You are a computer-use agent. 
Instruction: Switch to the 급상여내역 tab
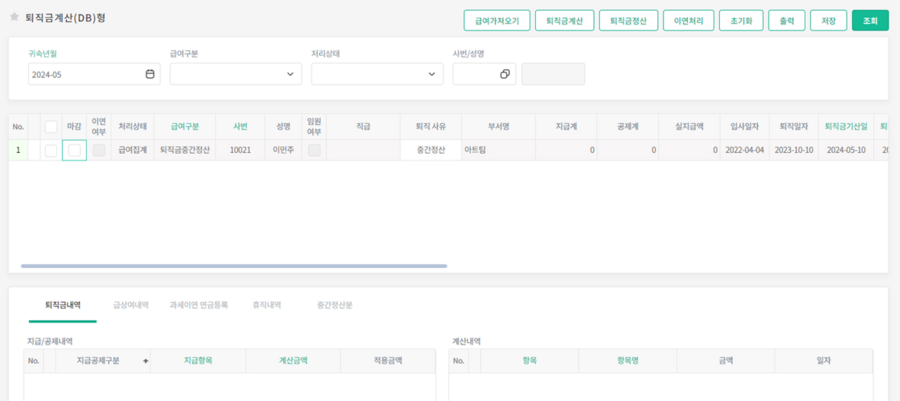pos(131,305)
